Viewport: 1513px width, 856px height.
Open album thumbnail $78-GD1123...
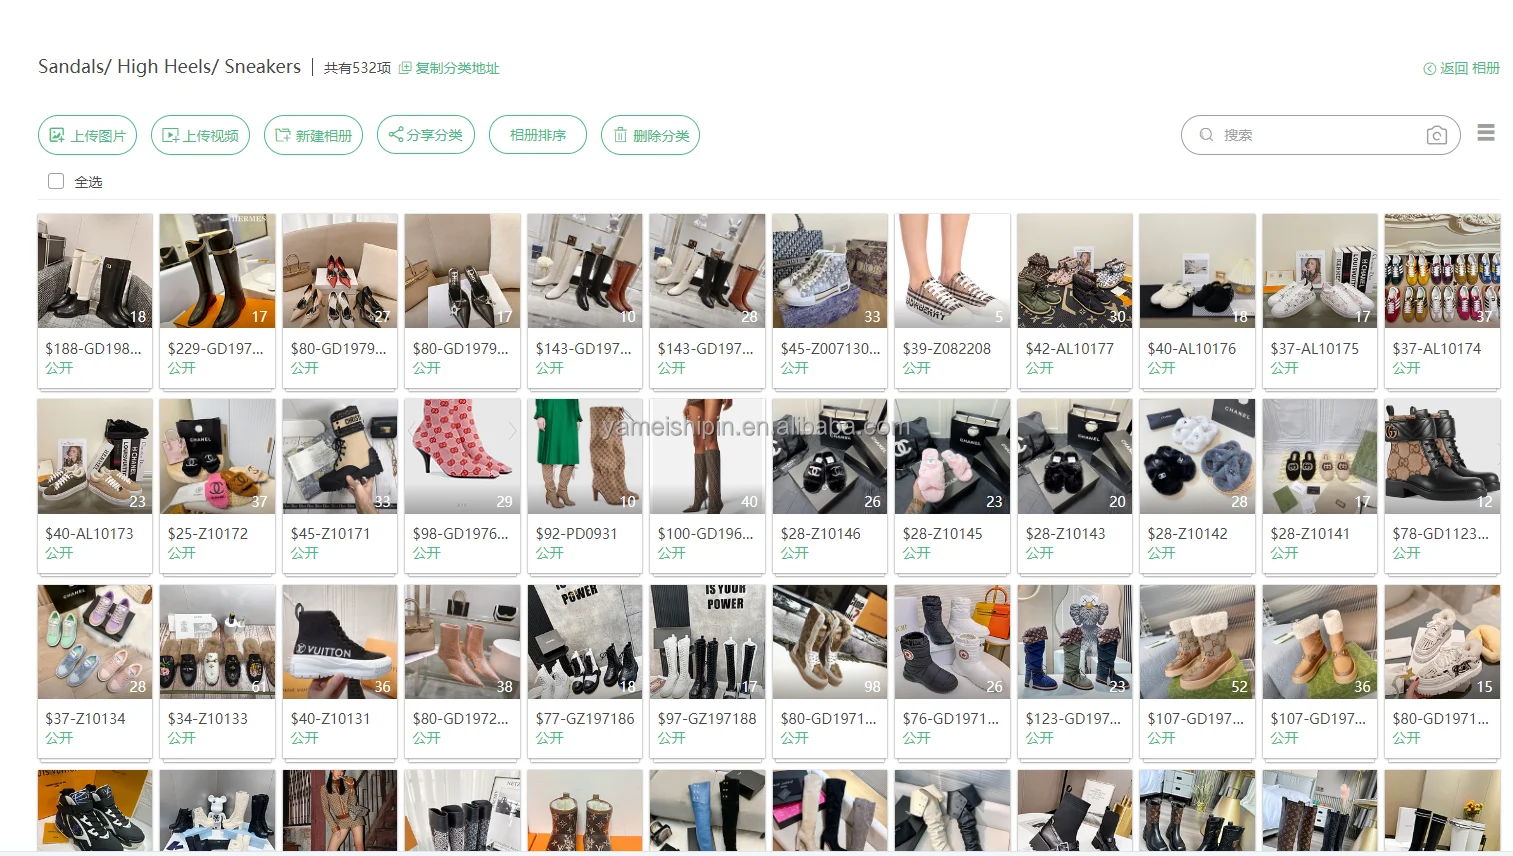click(1442, 456)
